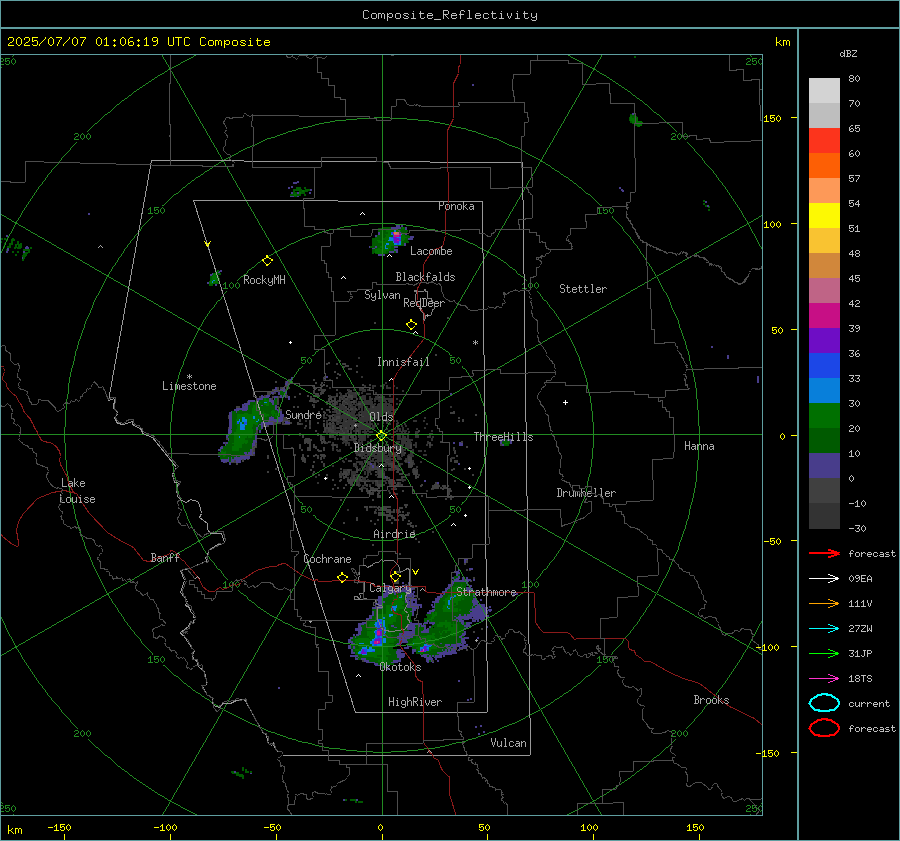900x841 pixels.
Task: Click the storm cell near Lacombe
Action: [391, 240]
